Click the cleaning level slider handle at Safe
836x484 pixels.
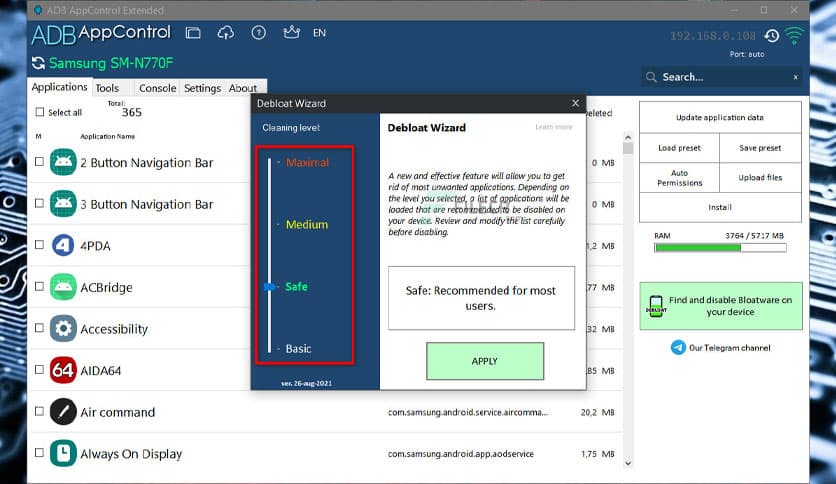coord(270,287)
